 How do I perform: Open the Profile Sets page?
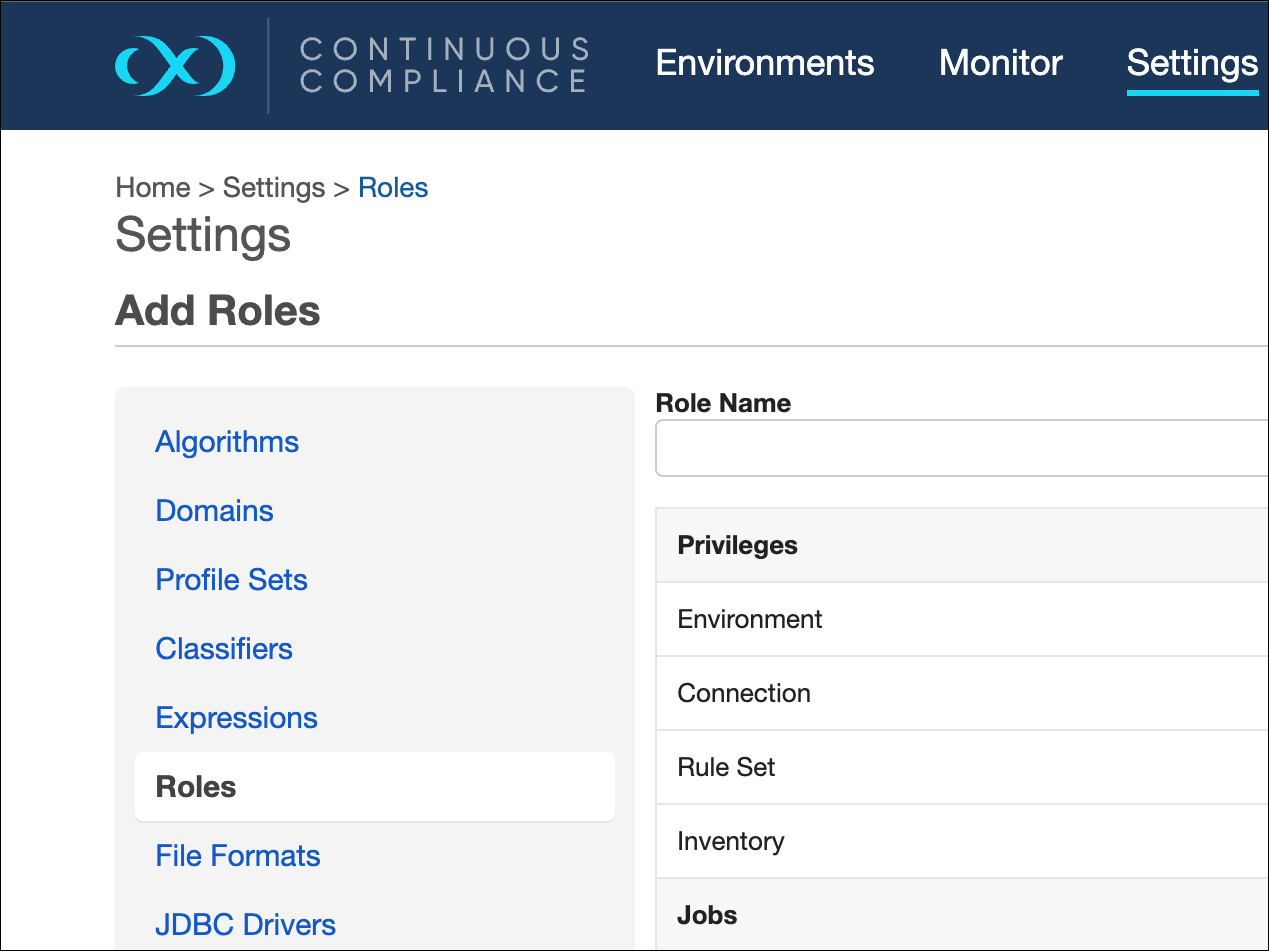coord(231,580)
